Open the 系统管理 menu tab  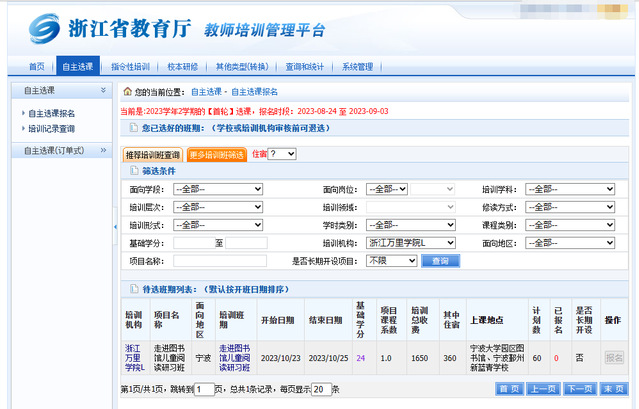click(x=357, y=66)
